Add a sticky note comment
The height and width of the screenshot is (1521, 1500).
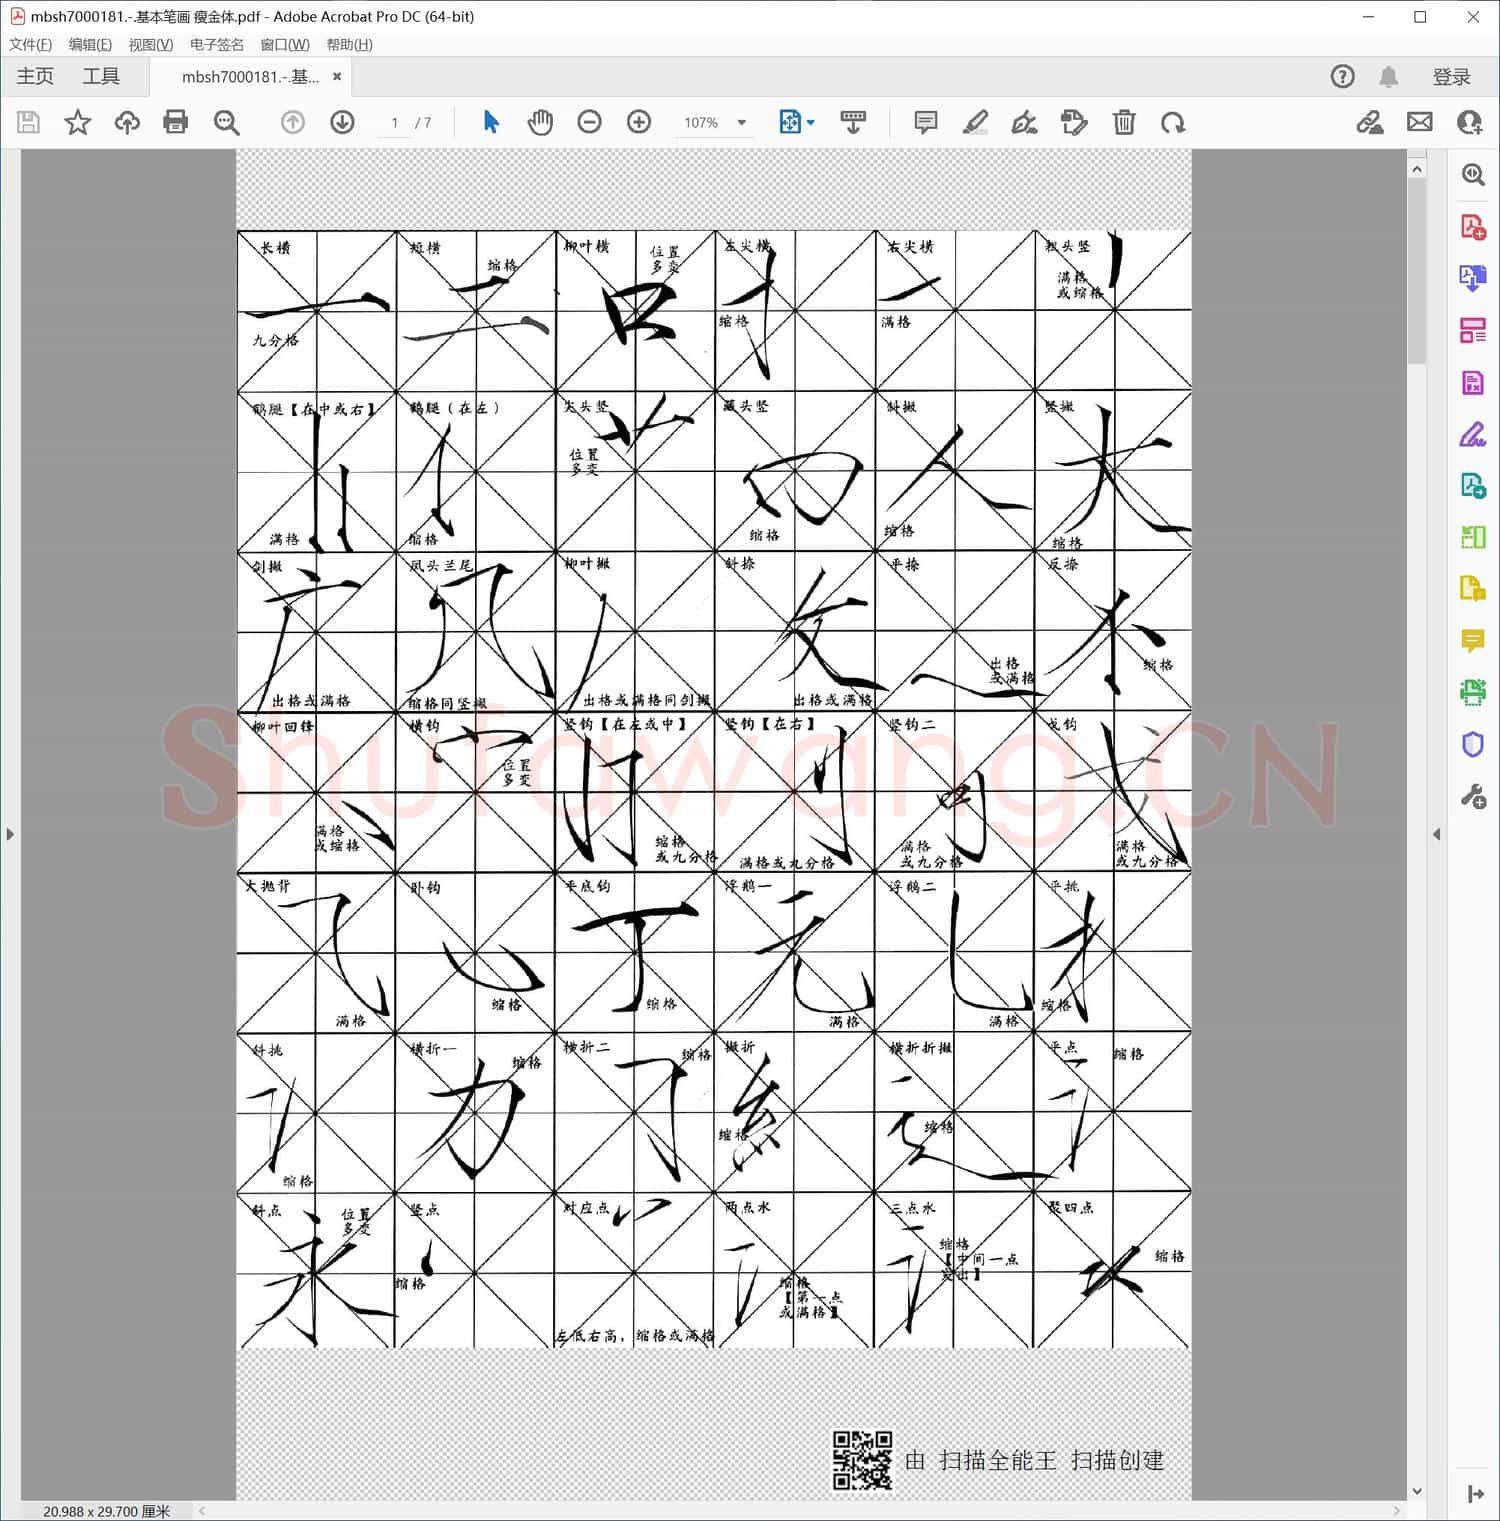point(926,122)
